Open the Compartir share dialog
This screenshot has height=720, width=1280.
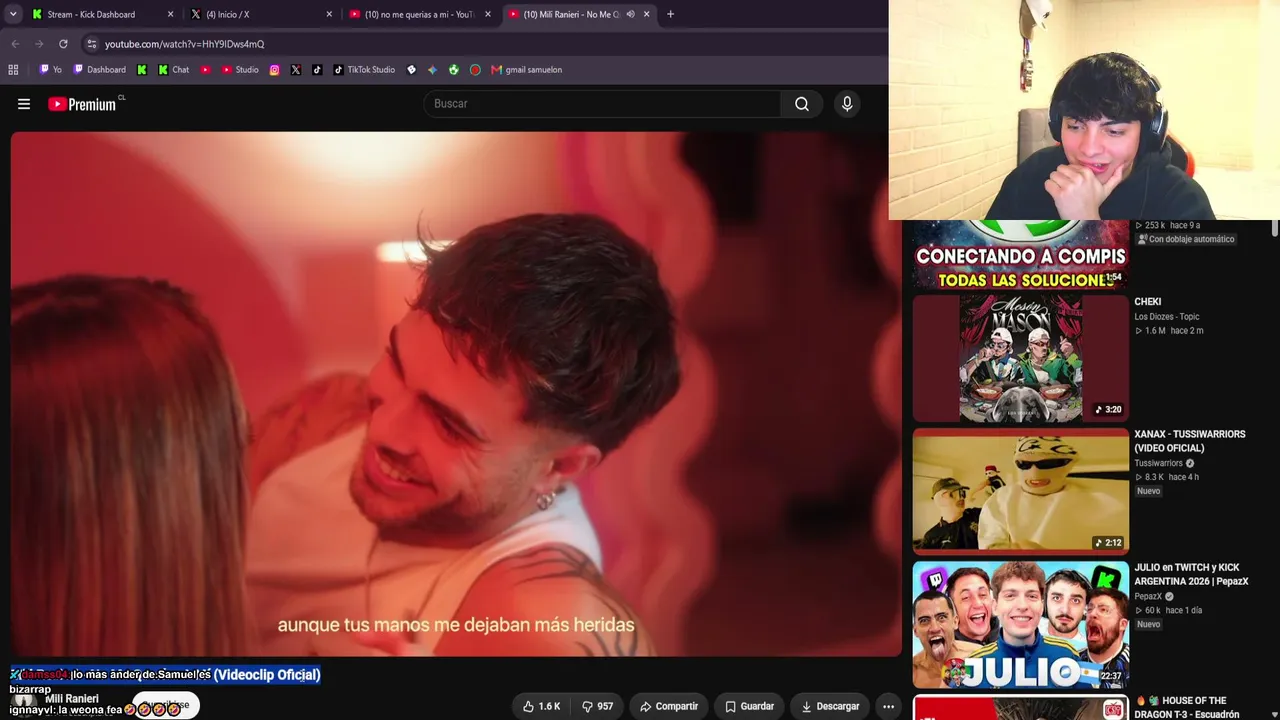click(x=669, y=706)
